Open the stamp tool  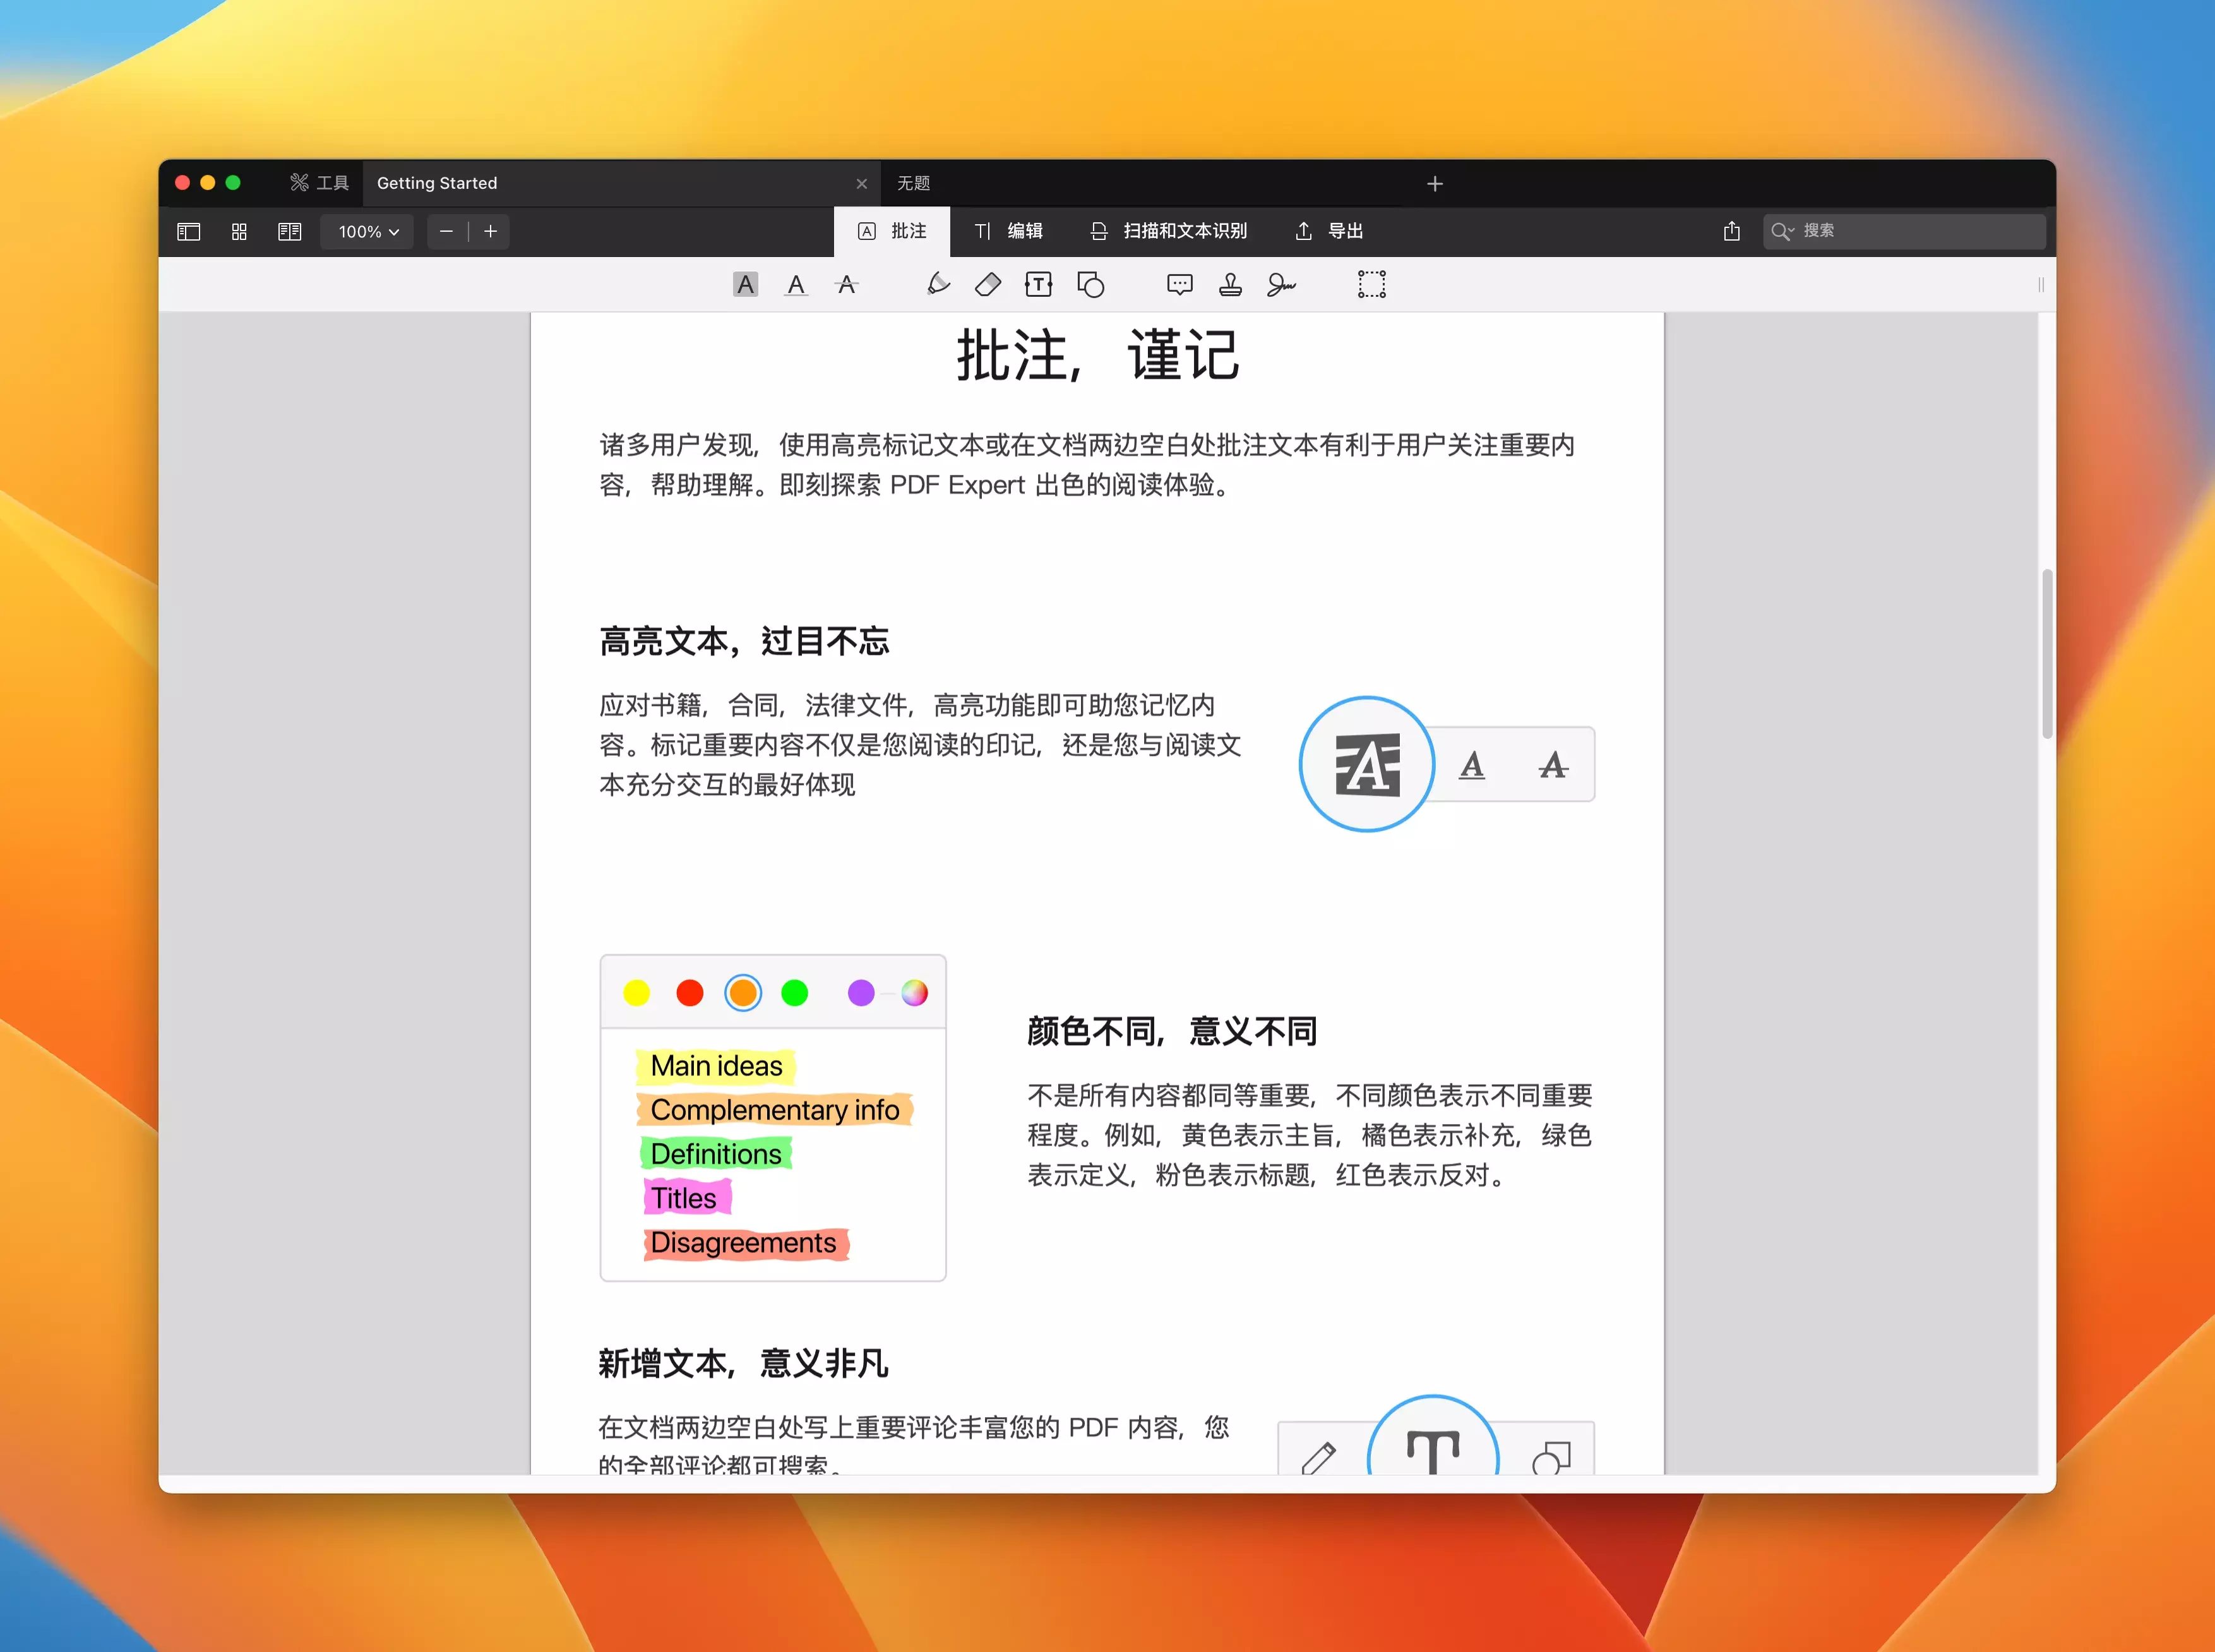[x=1230, y=285]
